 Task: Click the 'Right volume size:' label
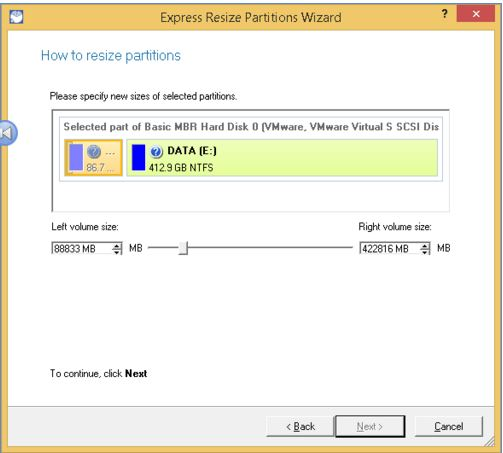(395, 227)
